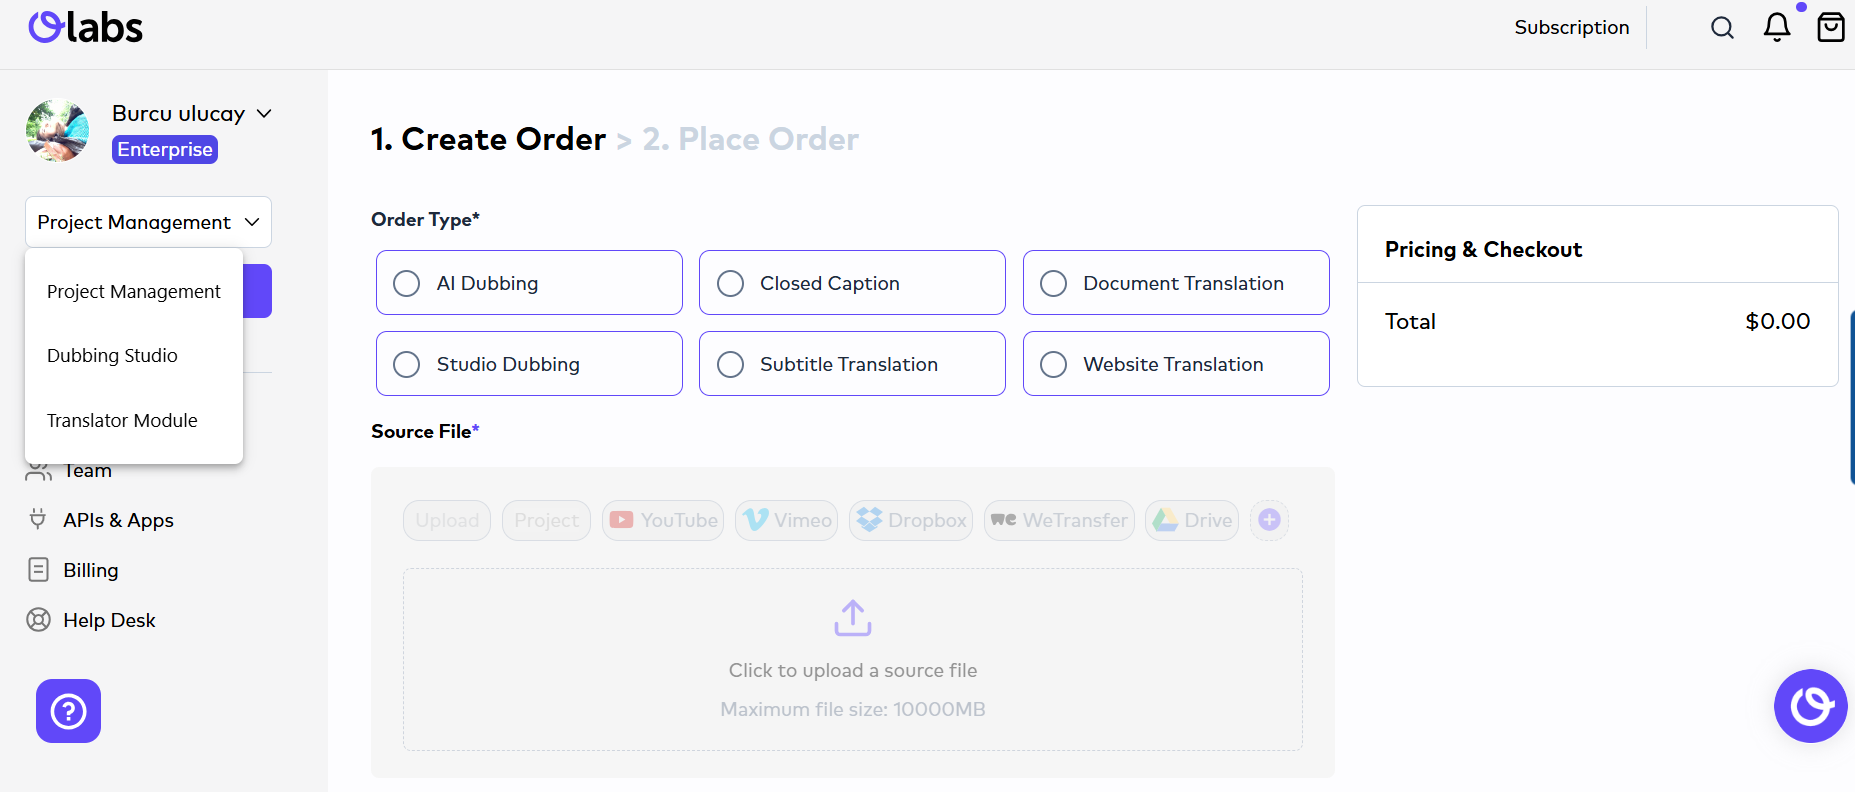Open Billing in the sidebar

90,570
